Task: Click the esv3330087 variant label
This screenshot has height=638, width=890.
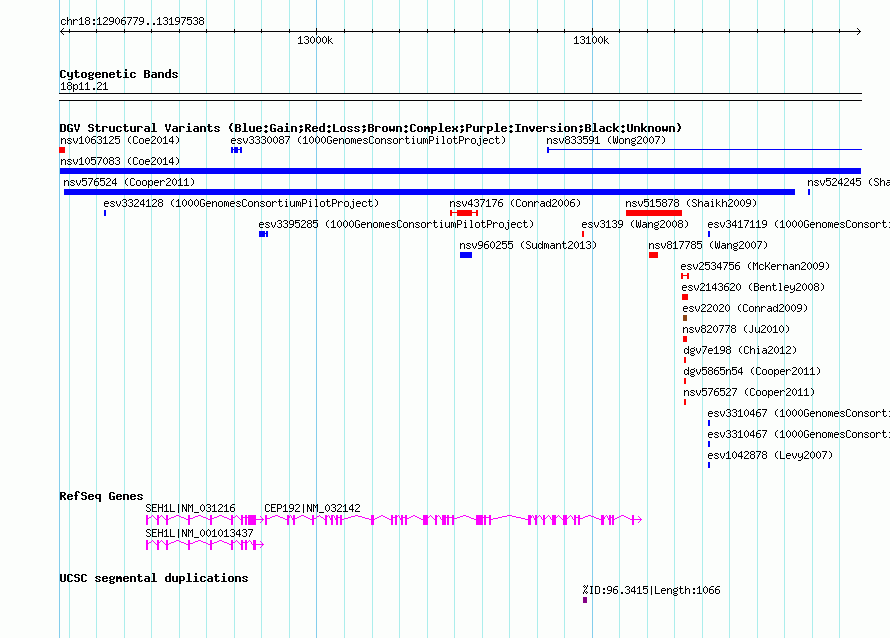Action: coord(368,140)
